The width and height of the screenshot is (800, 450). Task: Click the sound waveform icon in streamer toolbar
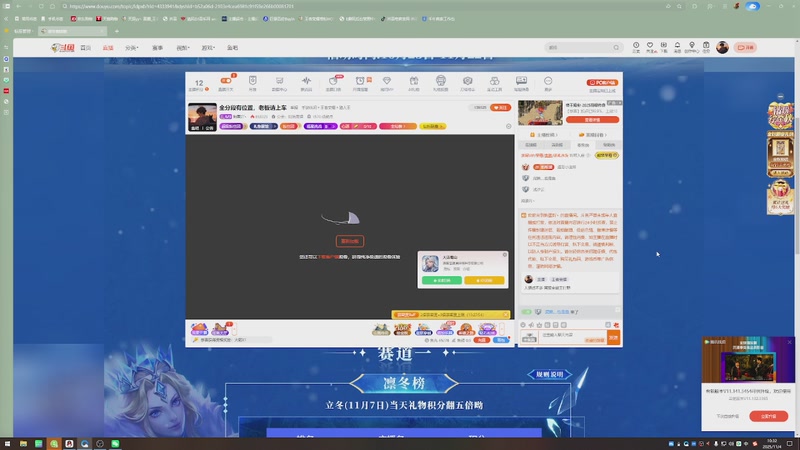click(x=306, y=81)
